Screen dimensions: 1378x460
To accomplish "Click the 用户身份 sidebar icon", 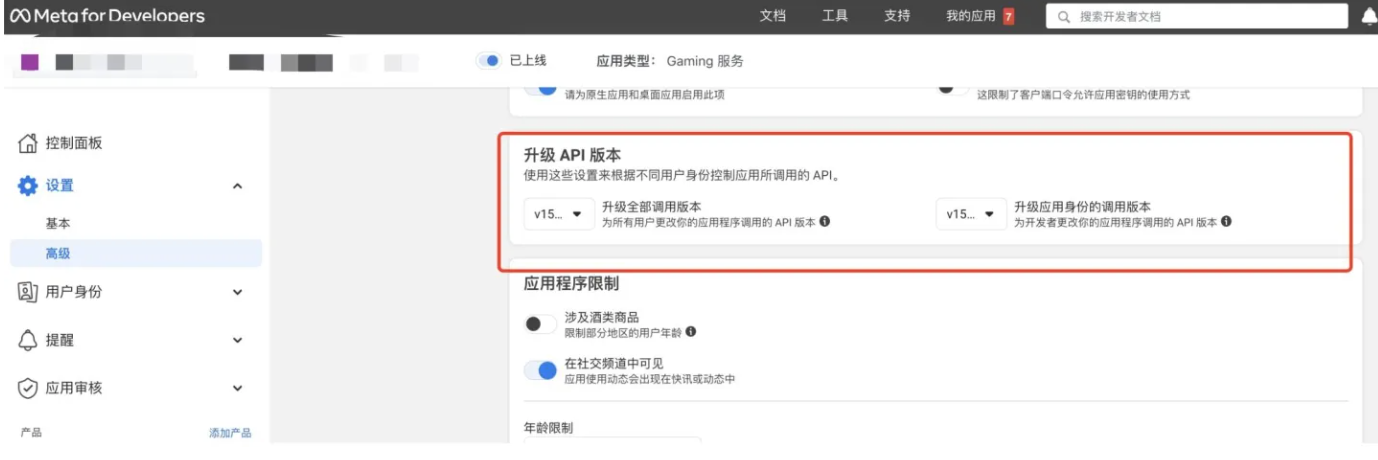I will pyautogui.click(x=28, y=292).
